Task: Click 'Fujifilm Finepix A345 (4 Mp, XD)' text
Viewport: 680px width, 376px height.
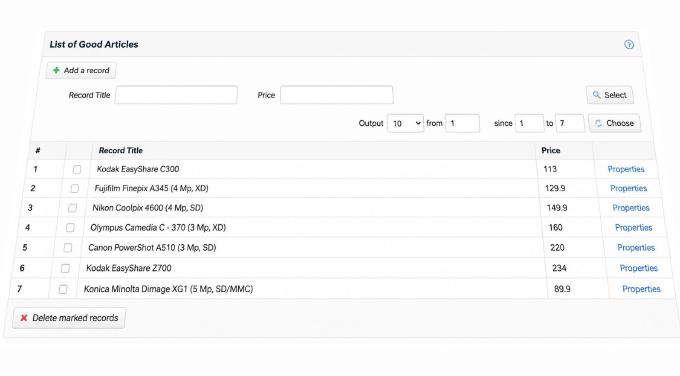Action: pos(151,188)
